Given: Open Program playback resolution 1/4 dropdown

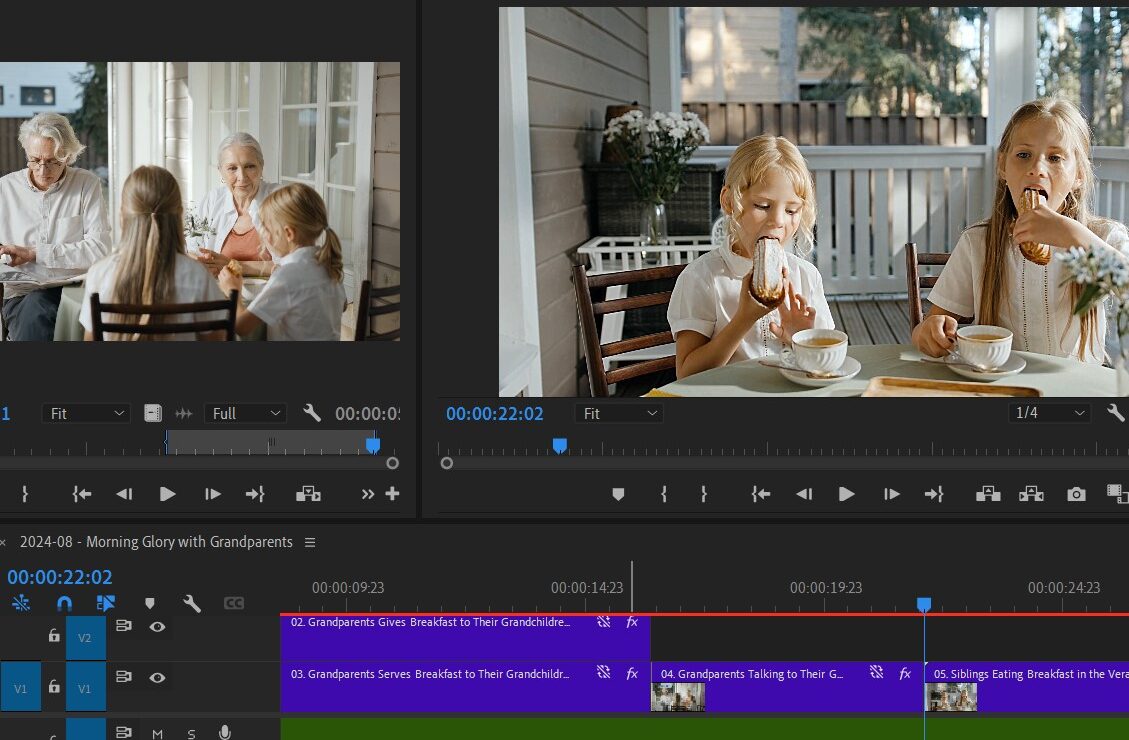Looking at the screenshot, I should pos(1049,412).
